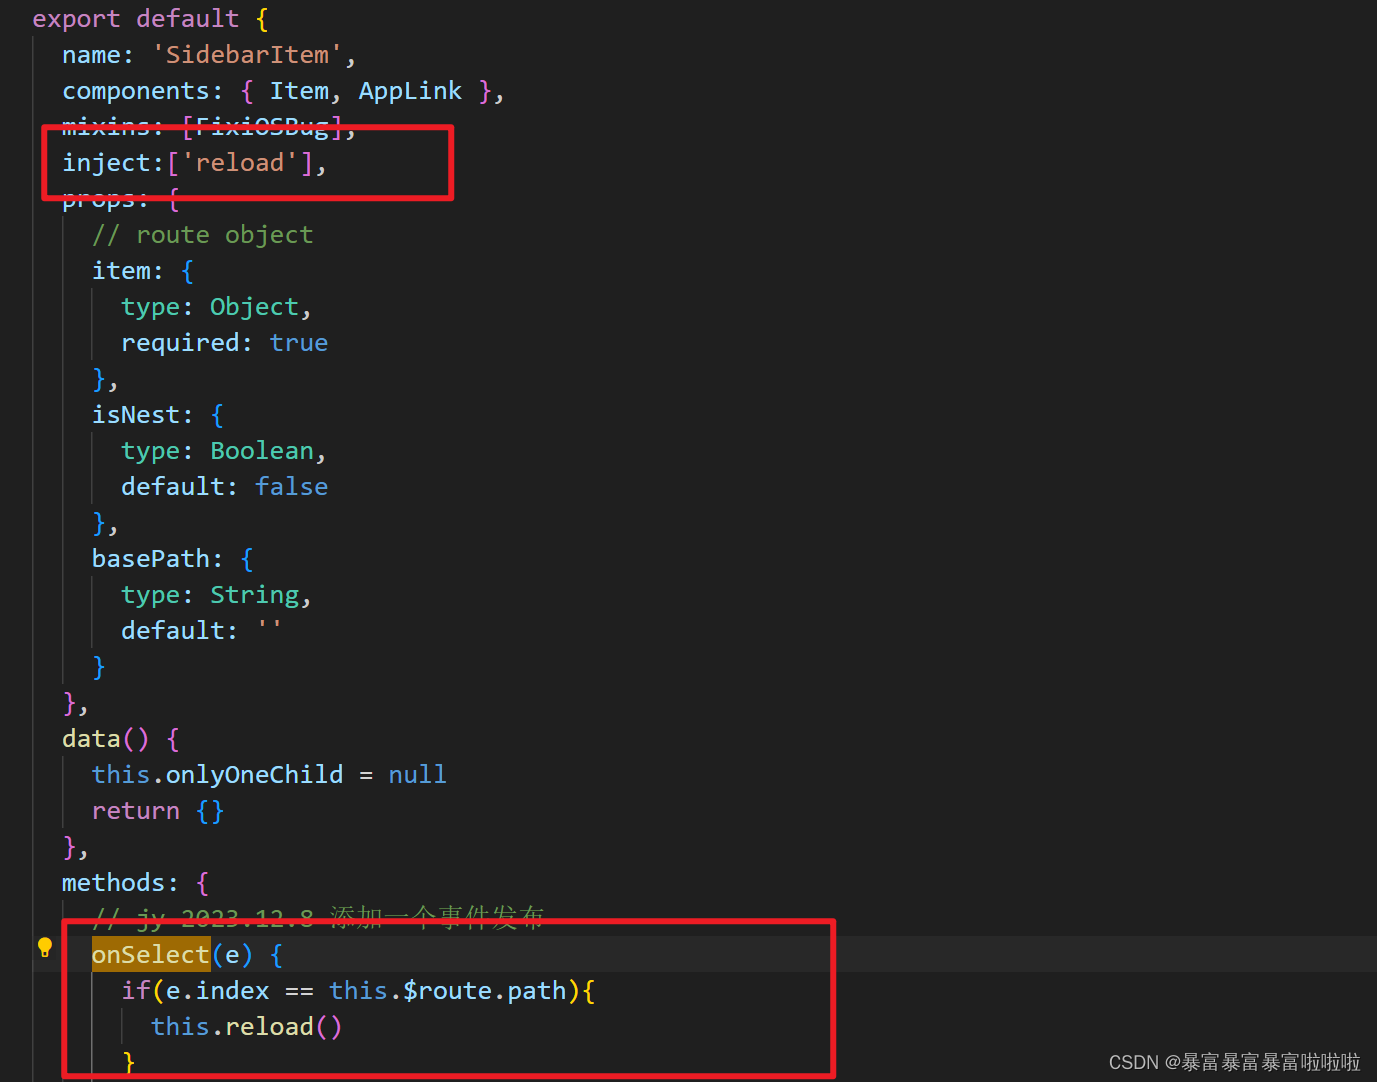Click the 'return {}' statement
Image resolution: width=1377 pixels, height=1082 pixels.
pos(158,811)
